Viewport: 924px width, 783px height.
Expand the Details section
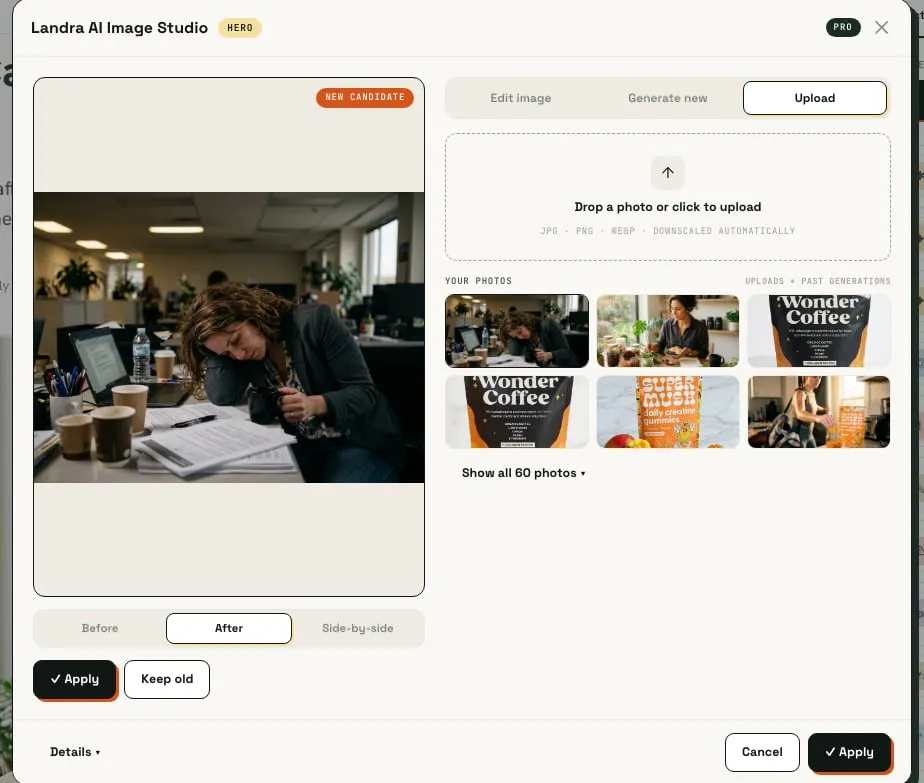(x=75, y=752)
